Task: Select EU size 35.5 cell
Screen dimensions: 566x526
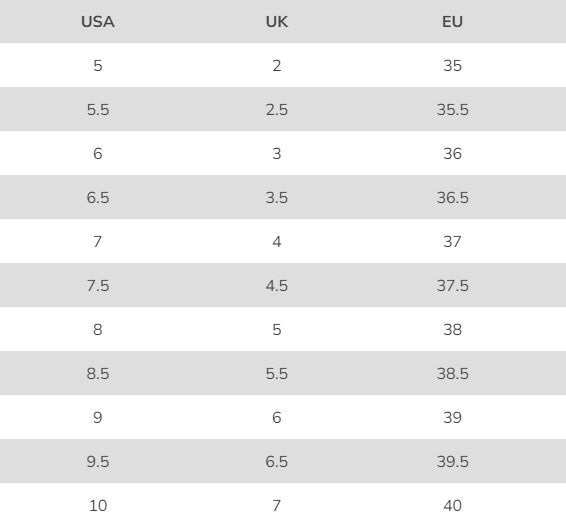Action: (453, 110)
